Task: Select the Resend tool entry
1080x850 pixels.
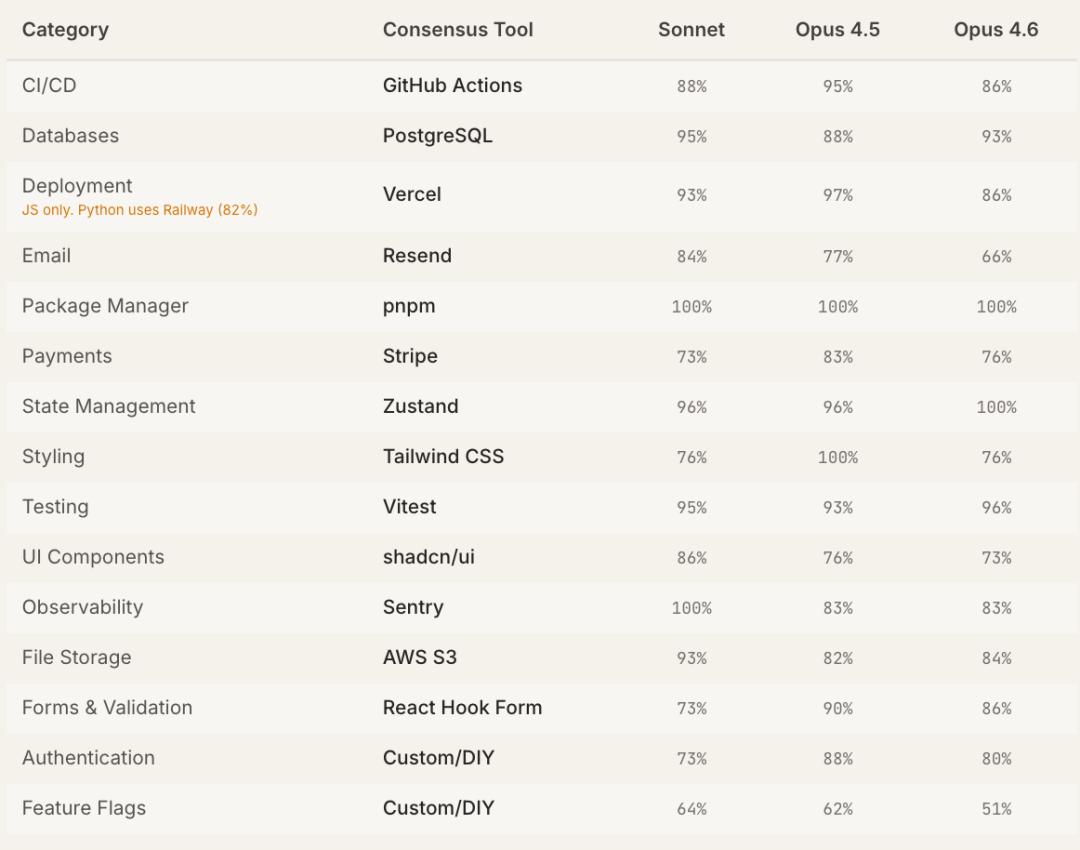Action: pos(417,256)
